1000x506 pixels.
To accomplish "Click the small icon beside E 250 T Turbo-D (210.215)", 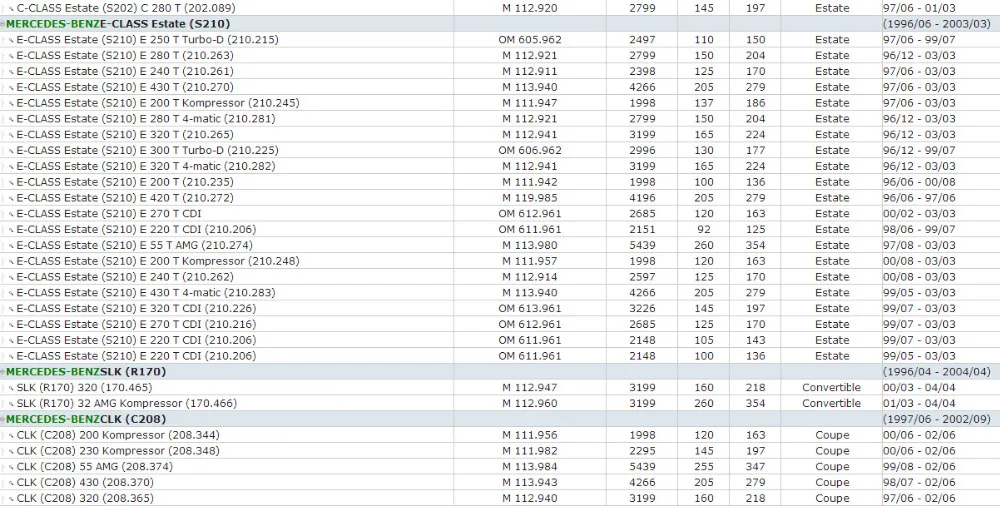I will [11, 41].
